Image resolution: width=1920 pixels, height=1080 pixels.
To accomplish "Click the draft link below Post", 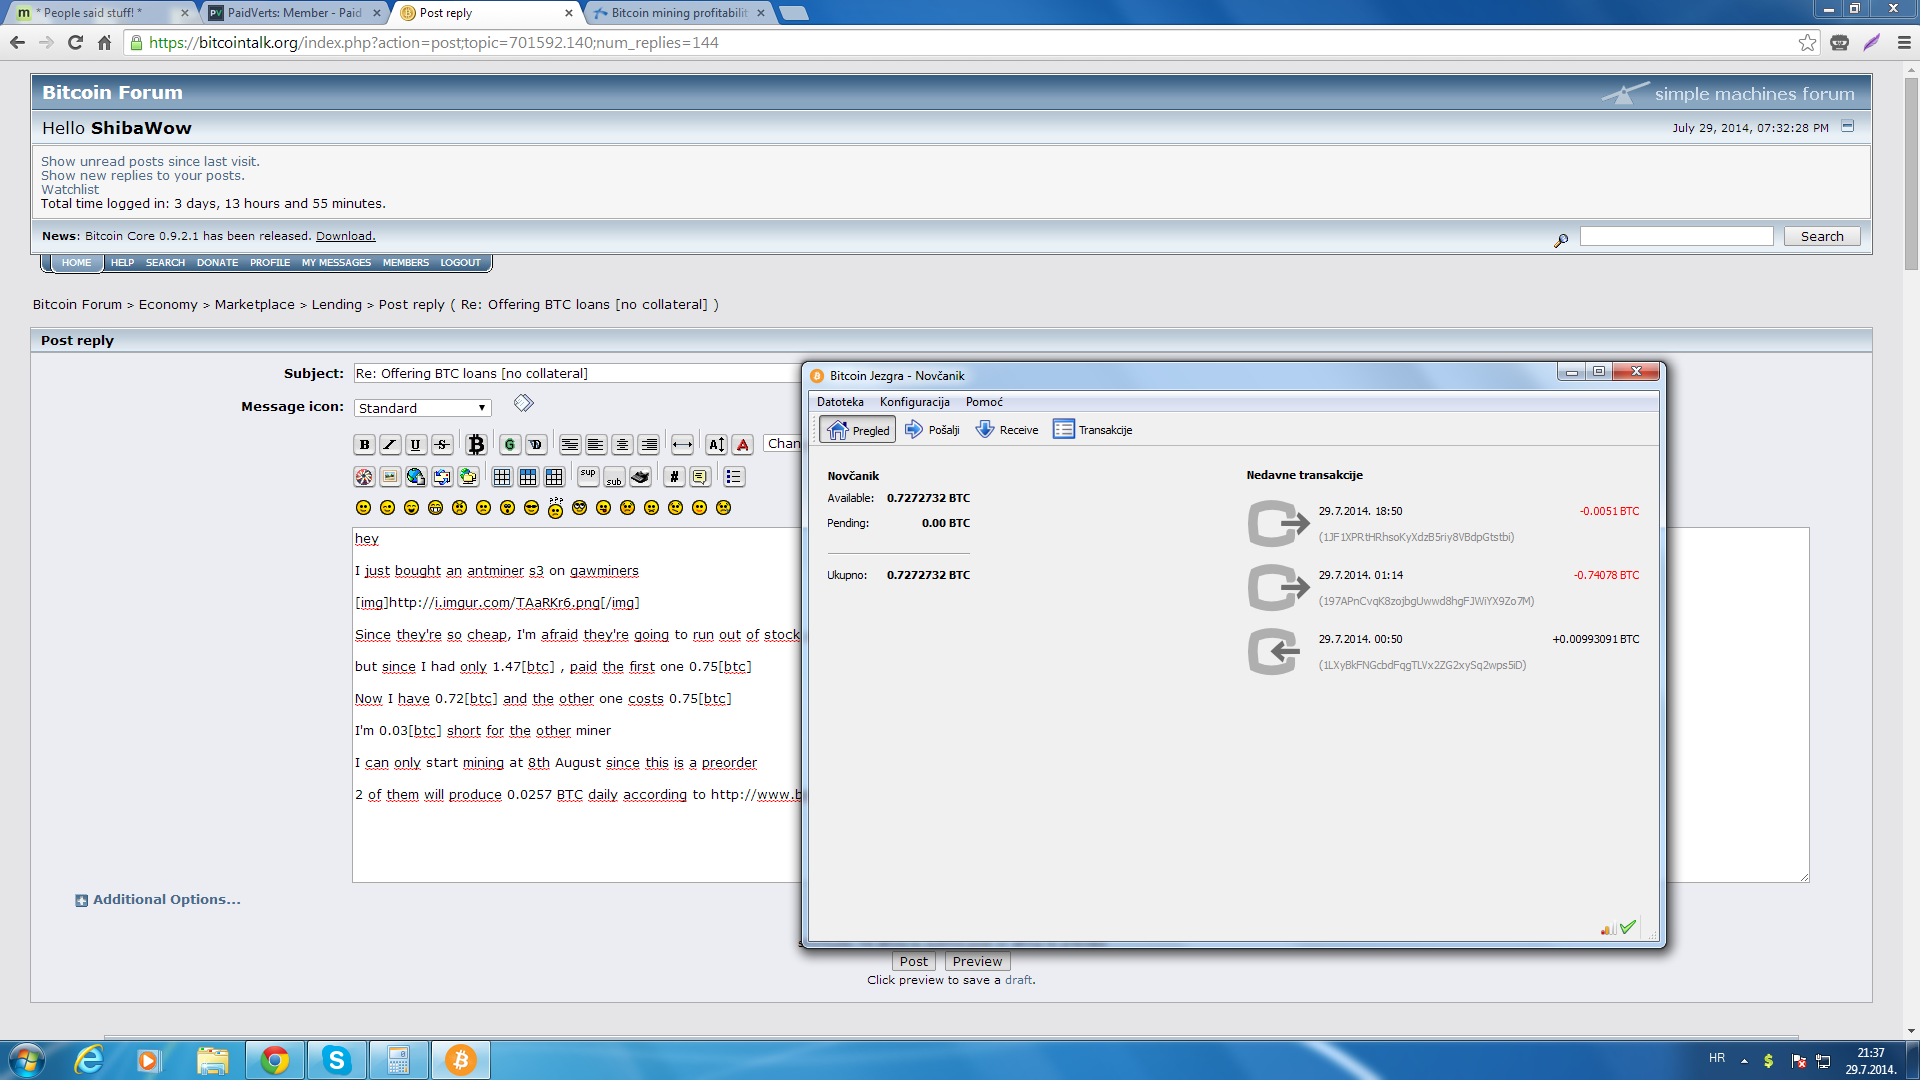I will click(1018, 980).
